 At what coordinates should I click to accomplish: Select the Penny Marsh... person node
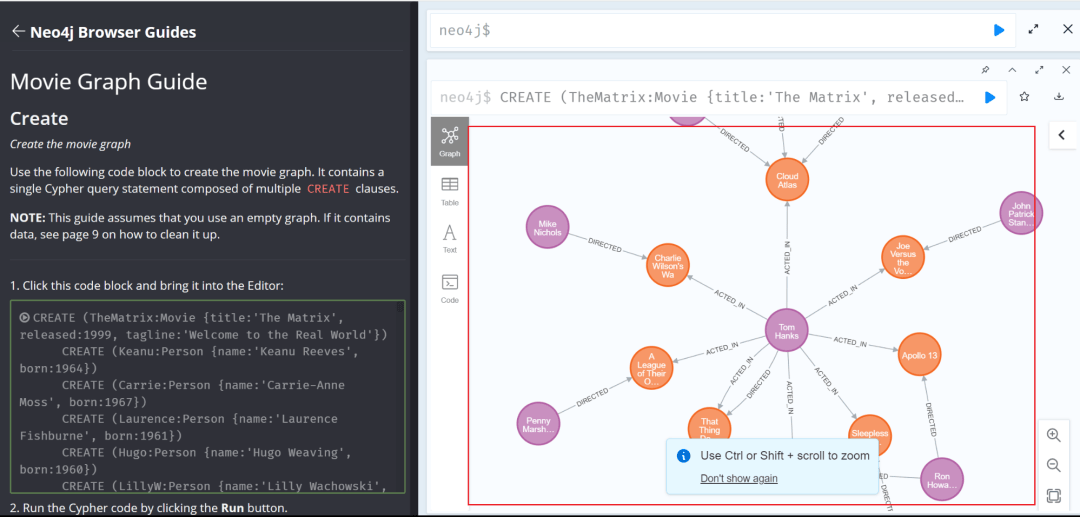[538, 424]
